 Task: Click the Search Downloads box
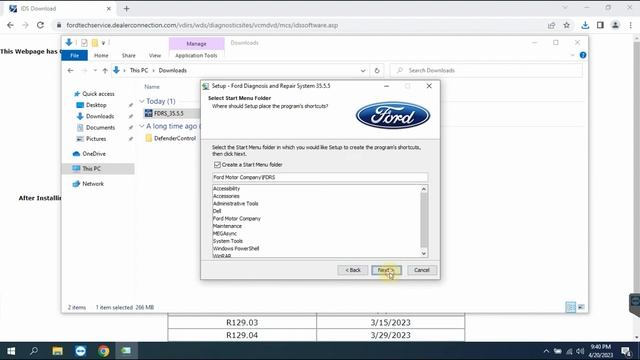pos(486,70)
